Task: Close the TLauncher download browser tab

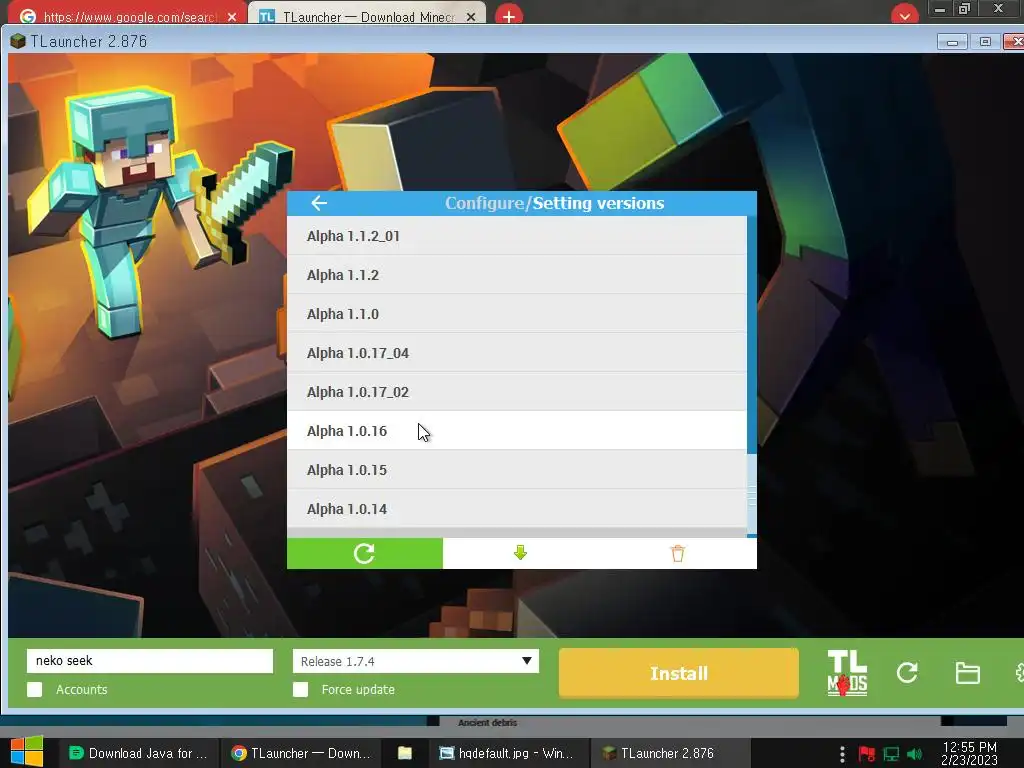Action: (471, 17)
